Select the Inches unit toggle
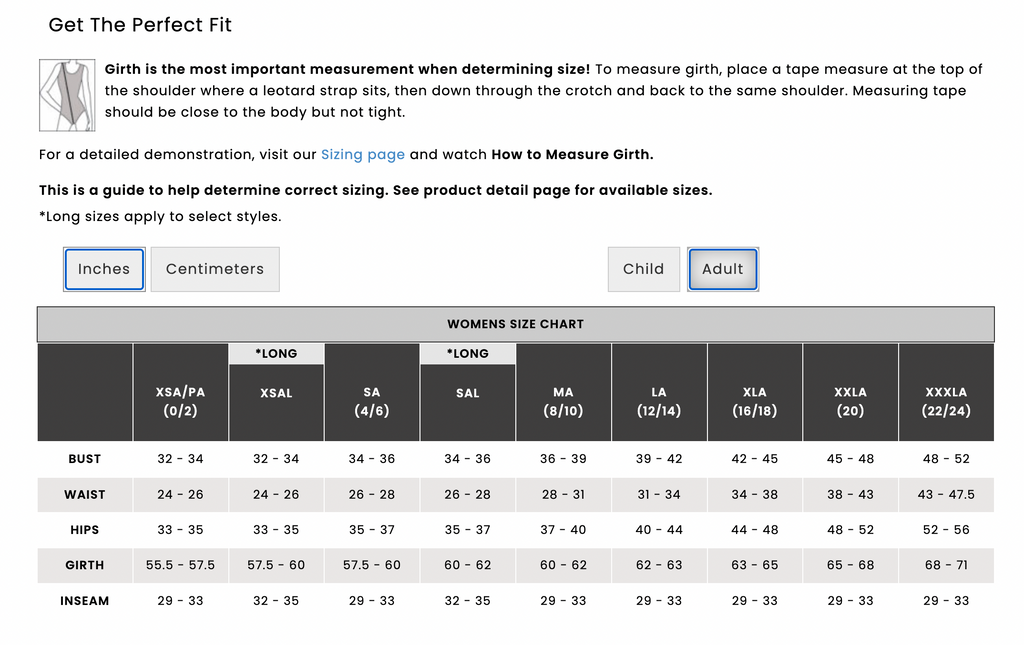 pos(104,269)
